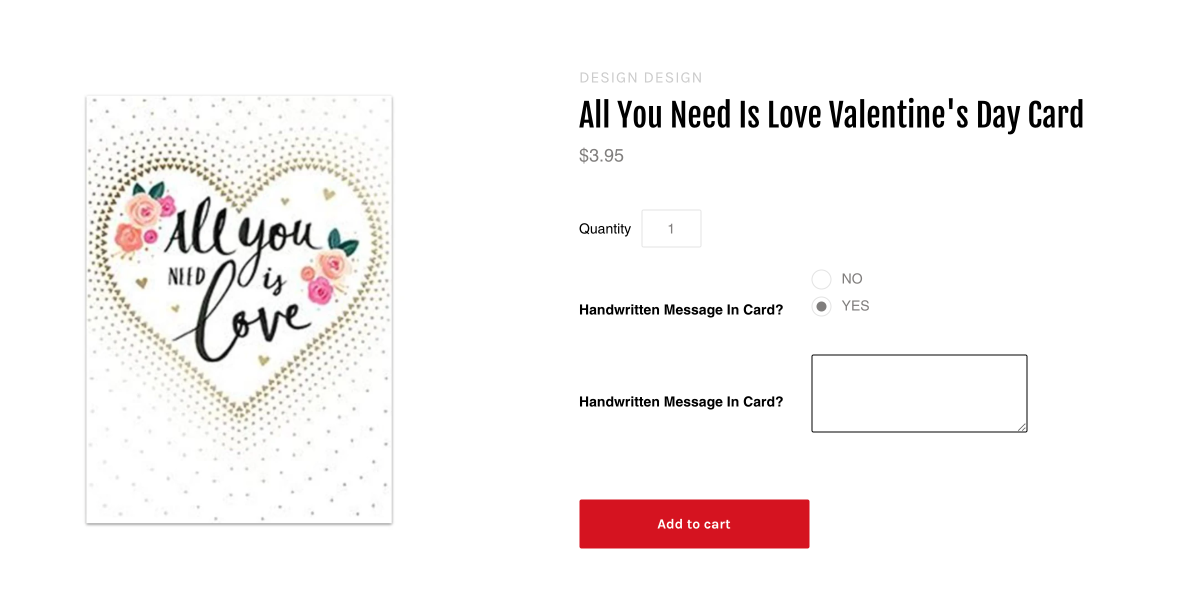Screen dimensions: 1200x600
Task: Click the All You Need Is Love product title
Action: tap(830, 116)
